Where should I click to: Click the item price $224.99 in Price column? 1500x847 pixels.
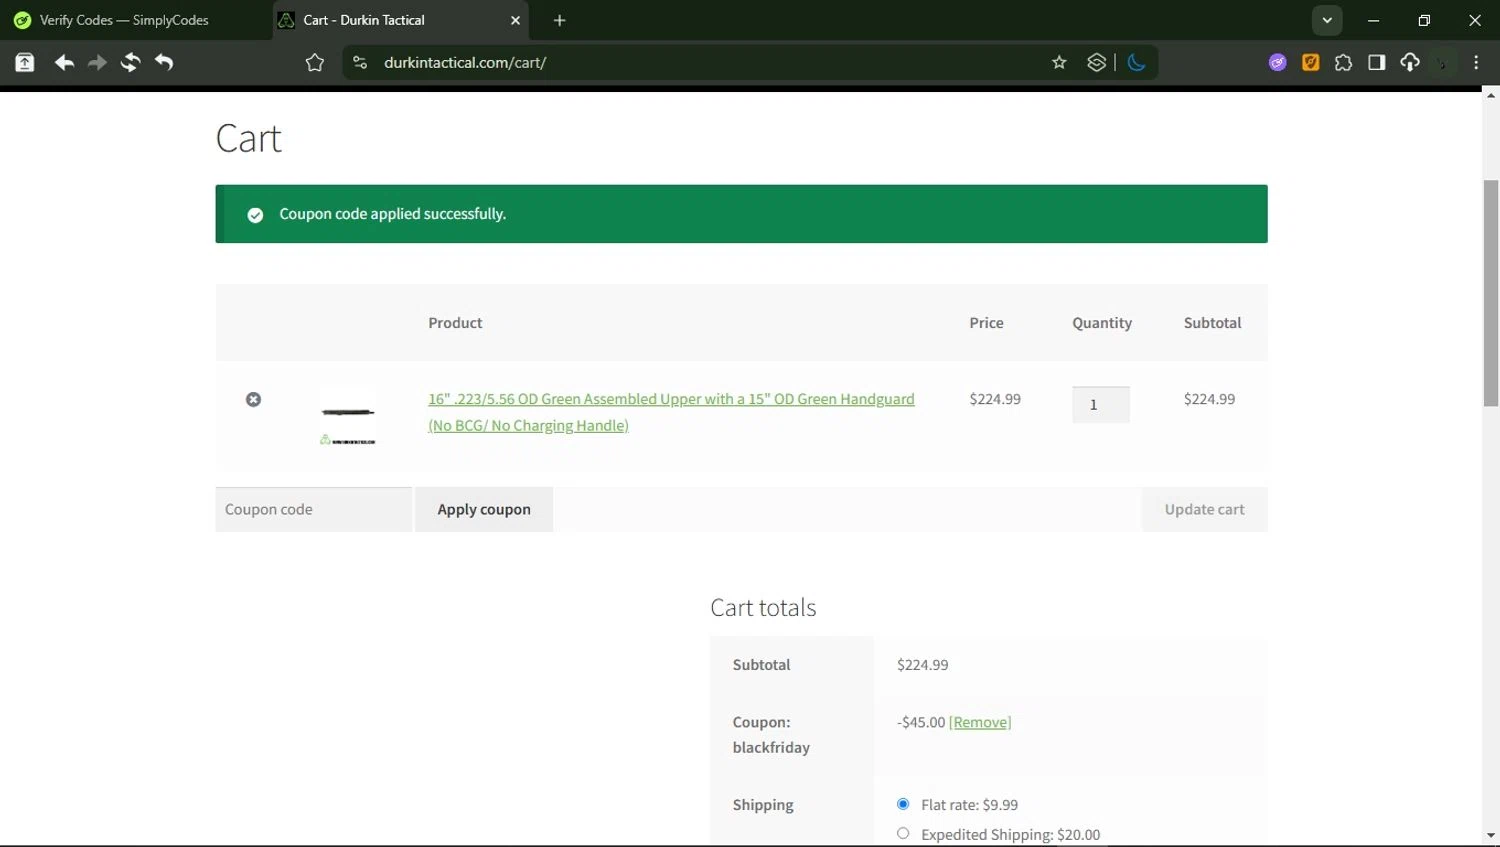click(x=995, y=399)
